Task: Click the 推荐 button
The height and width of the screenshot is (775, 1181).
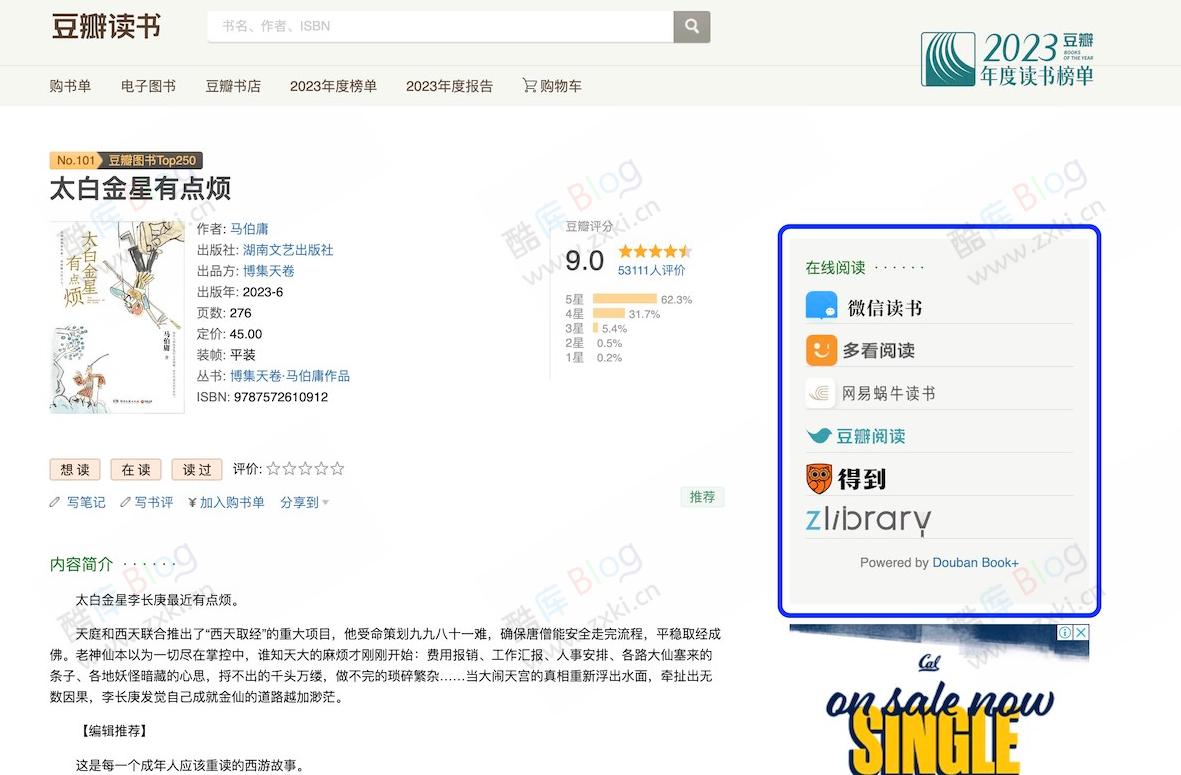Action: (702, 496)
